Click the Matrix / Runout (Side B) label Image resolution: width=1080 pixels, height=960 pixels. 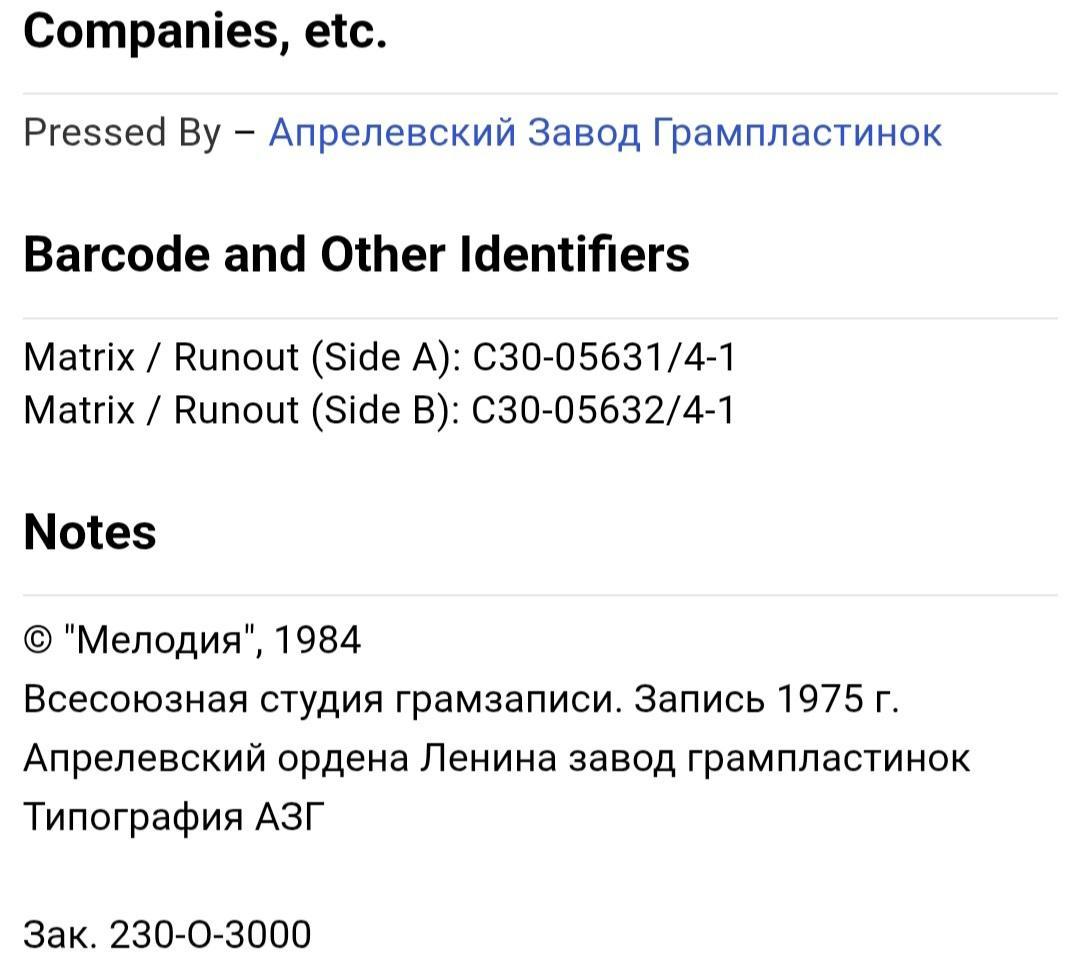click(240, 409)
